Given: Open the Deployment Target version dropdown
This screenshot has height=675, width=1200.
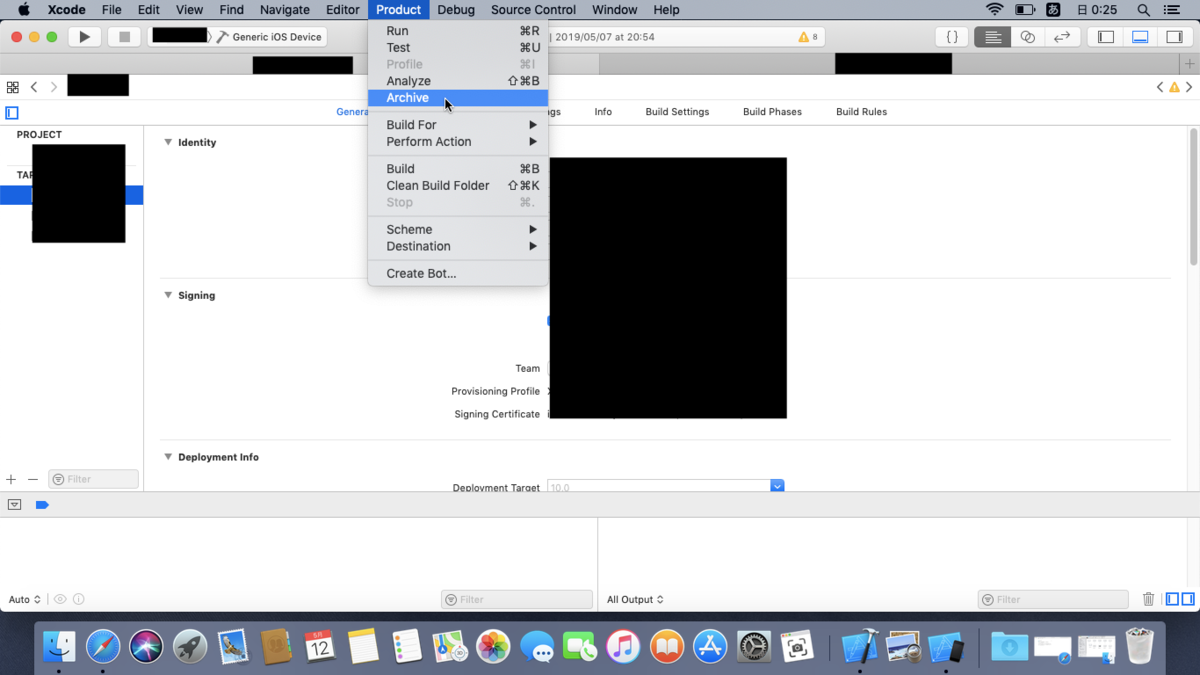Looking at the screenshot, I should coord(777,486).
